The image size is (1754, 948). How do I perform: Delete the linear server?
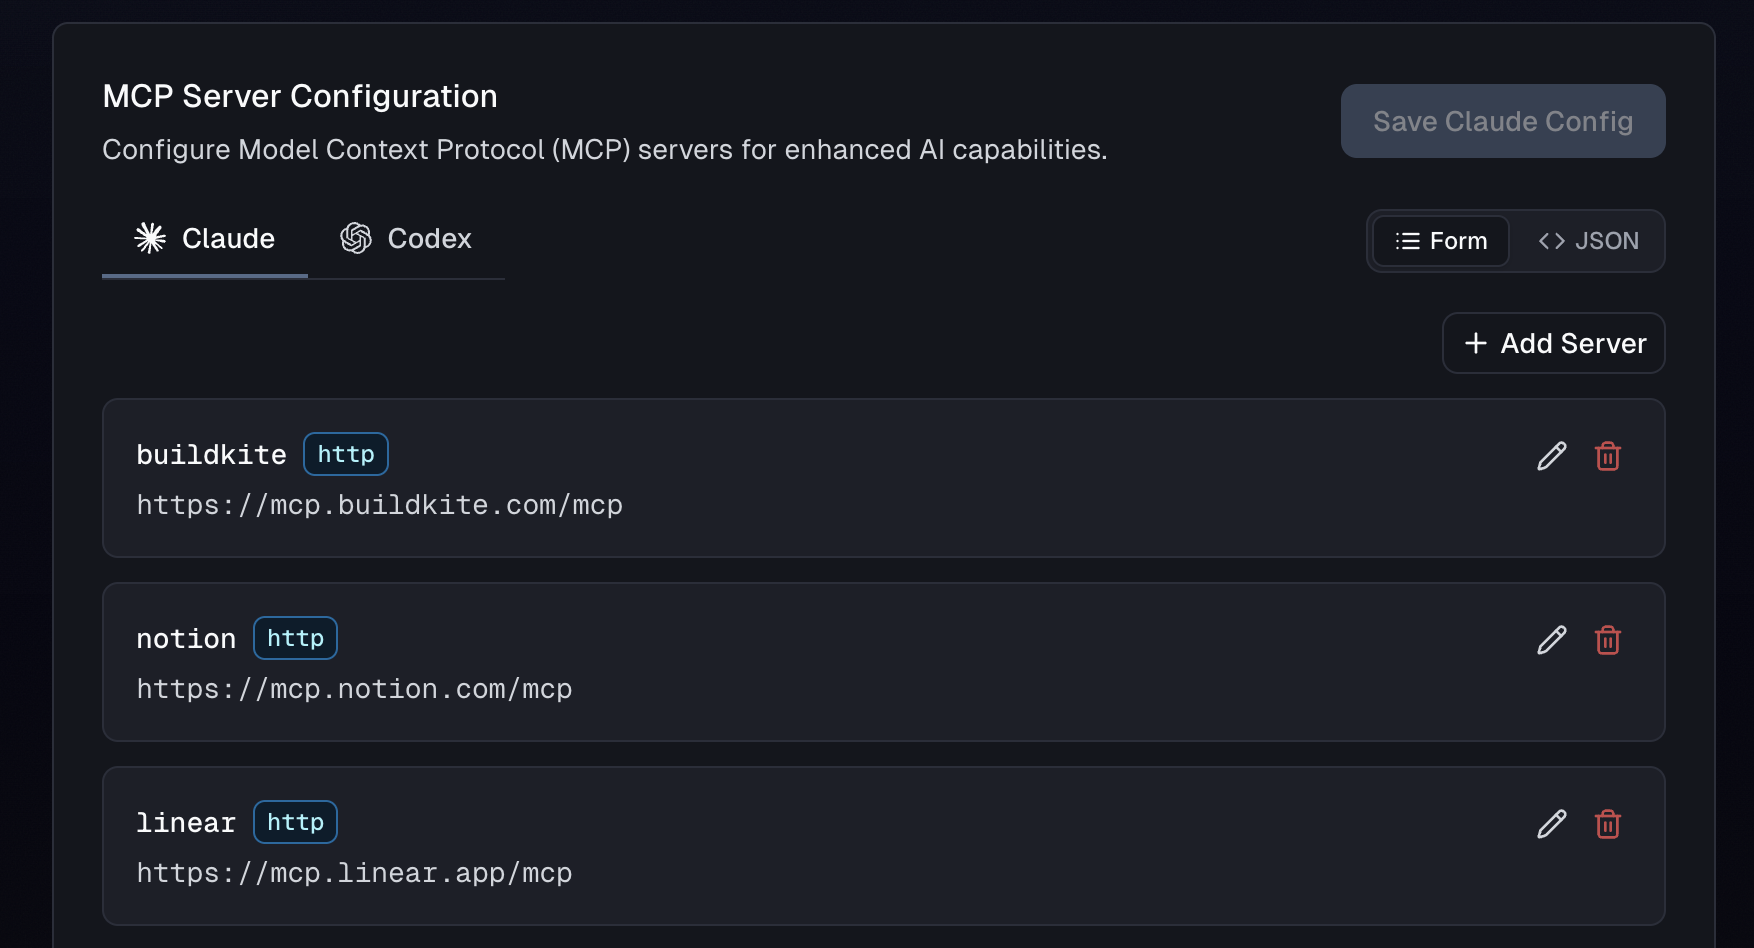[x=1607, y=824]
